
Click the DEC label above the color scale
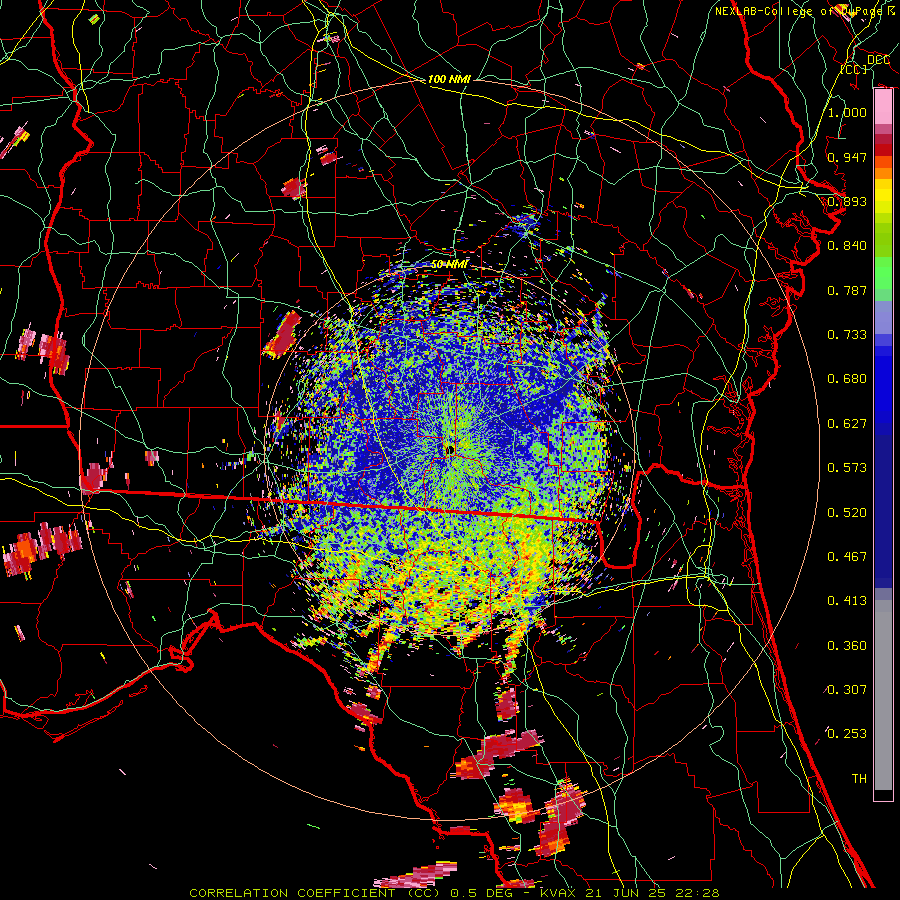(878, 60)
